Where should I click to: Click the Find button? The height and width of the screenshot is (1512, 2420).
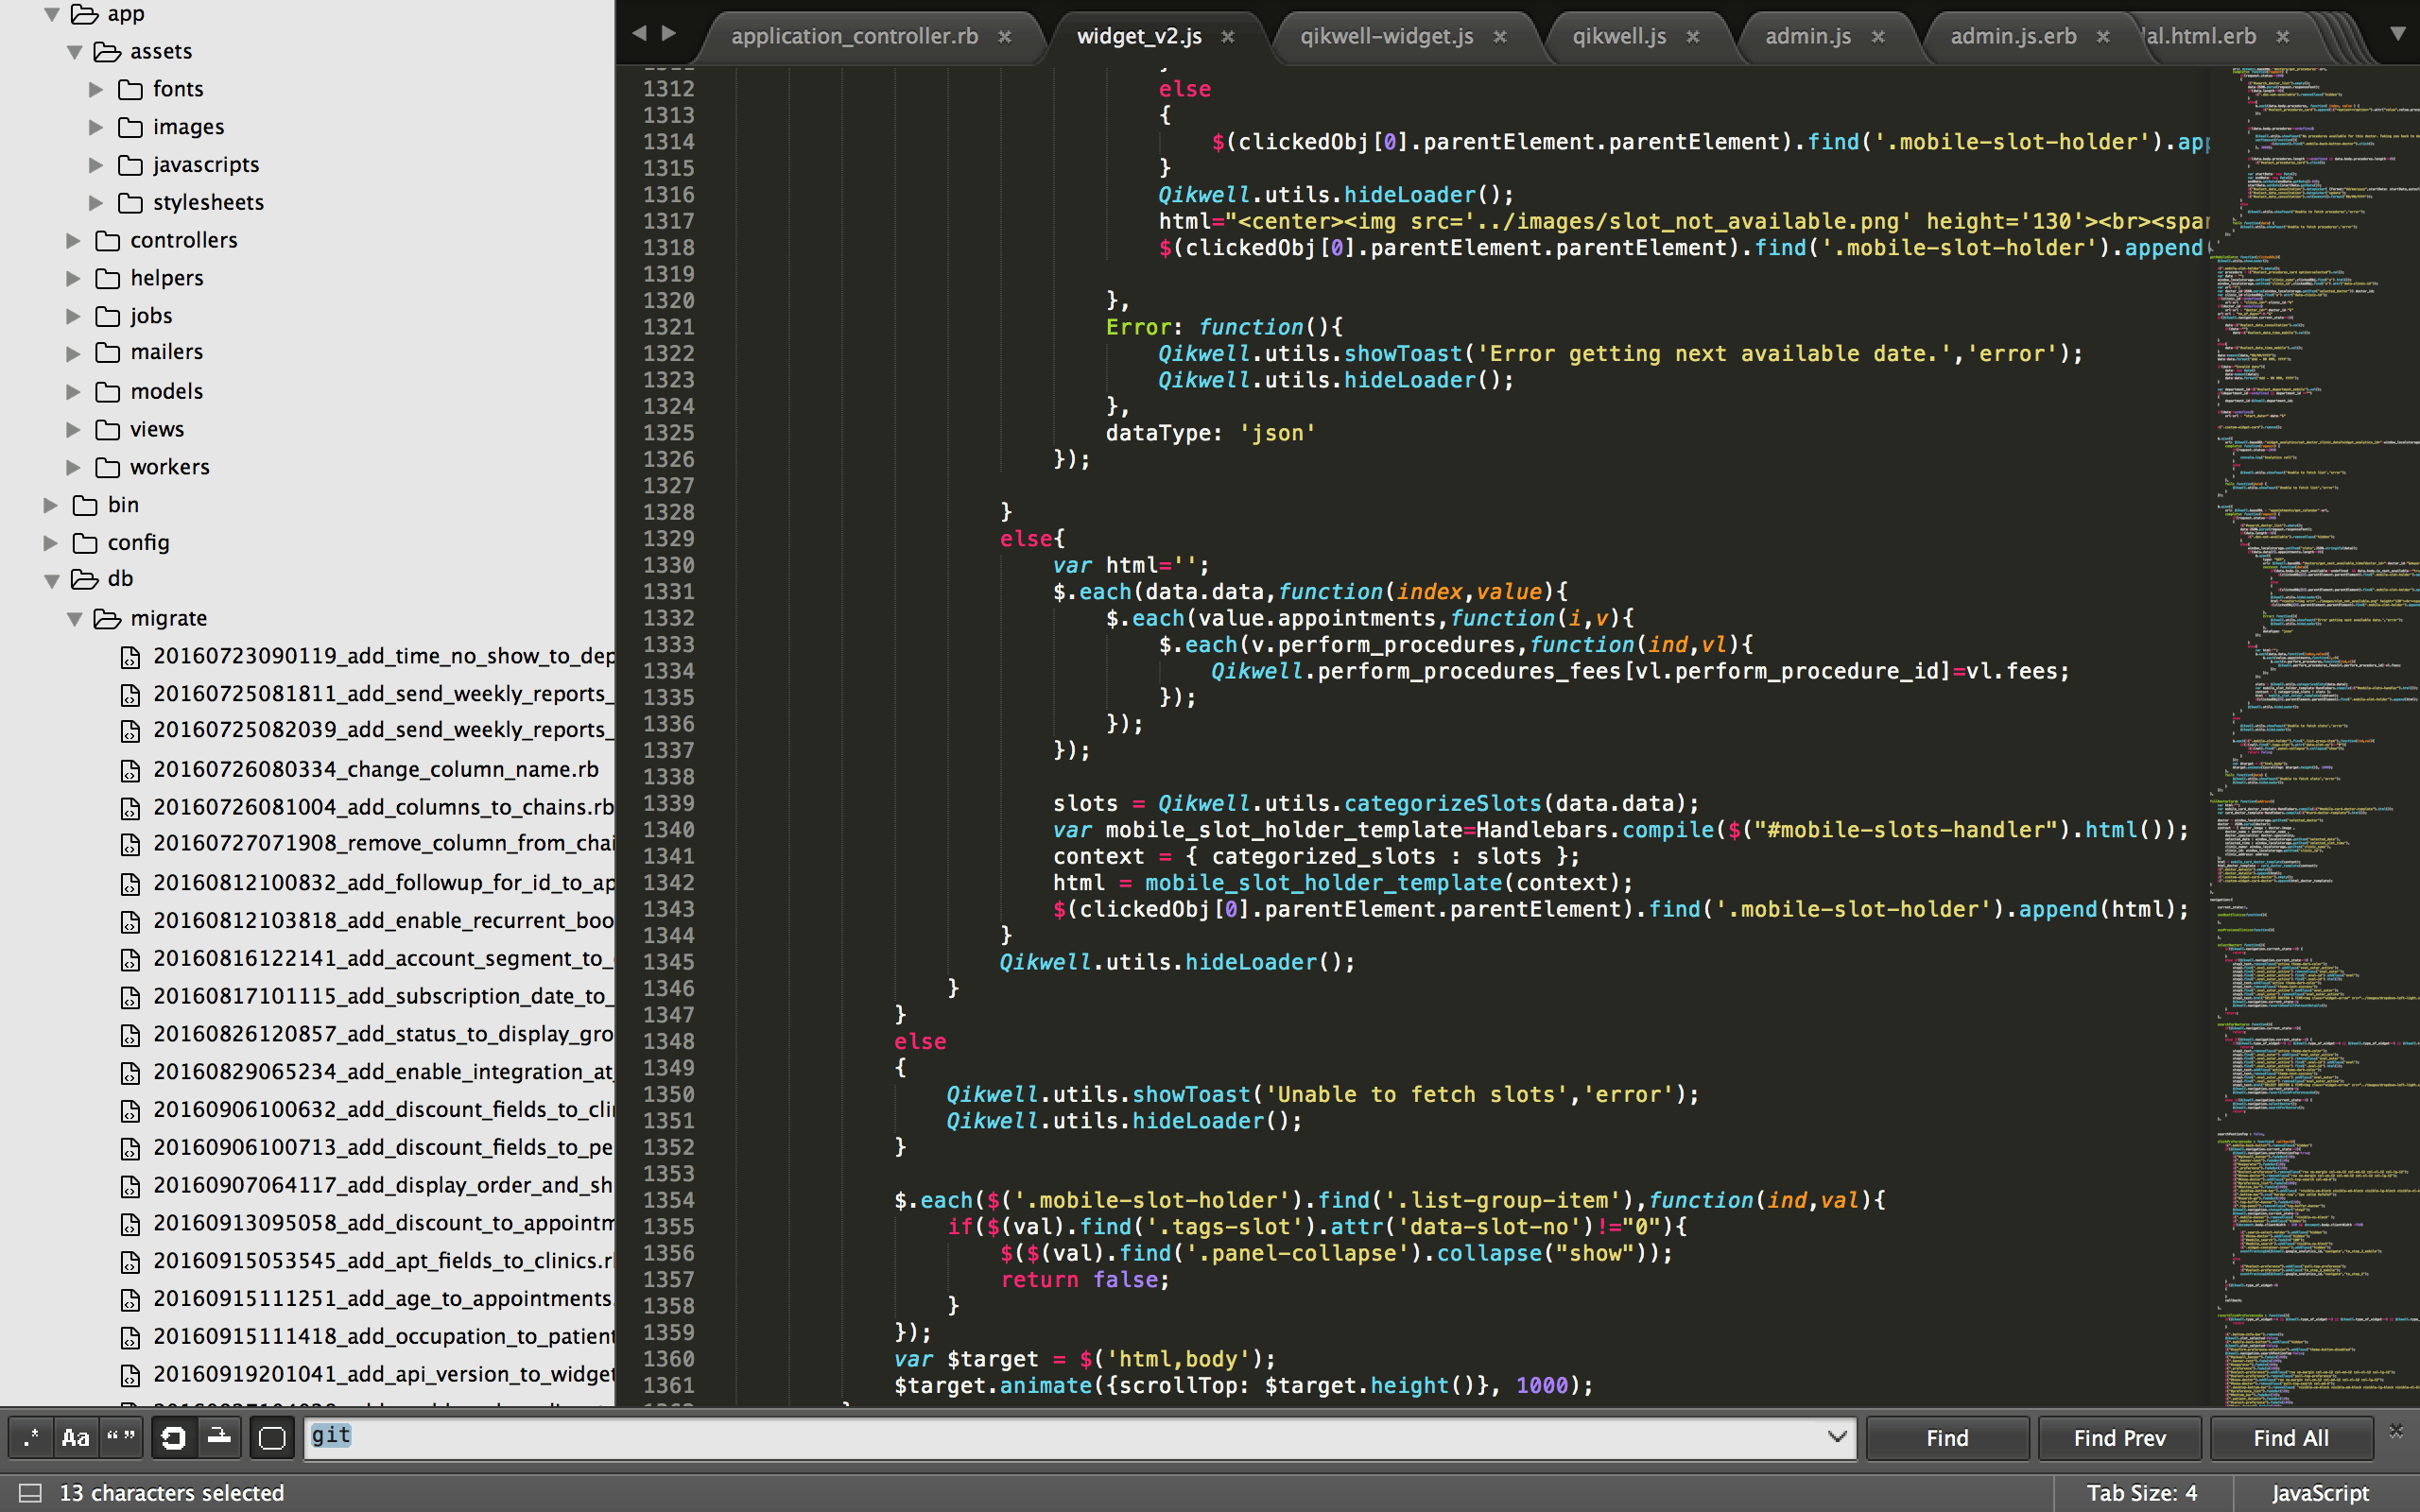click(1947, 1438)
